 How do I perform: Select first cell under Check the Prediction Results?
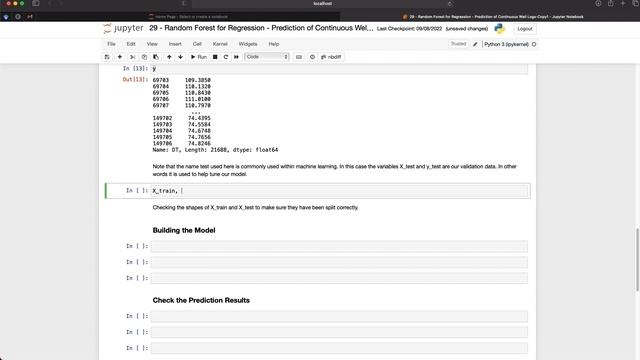coord(339,316)
